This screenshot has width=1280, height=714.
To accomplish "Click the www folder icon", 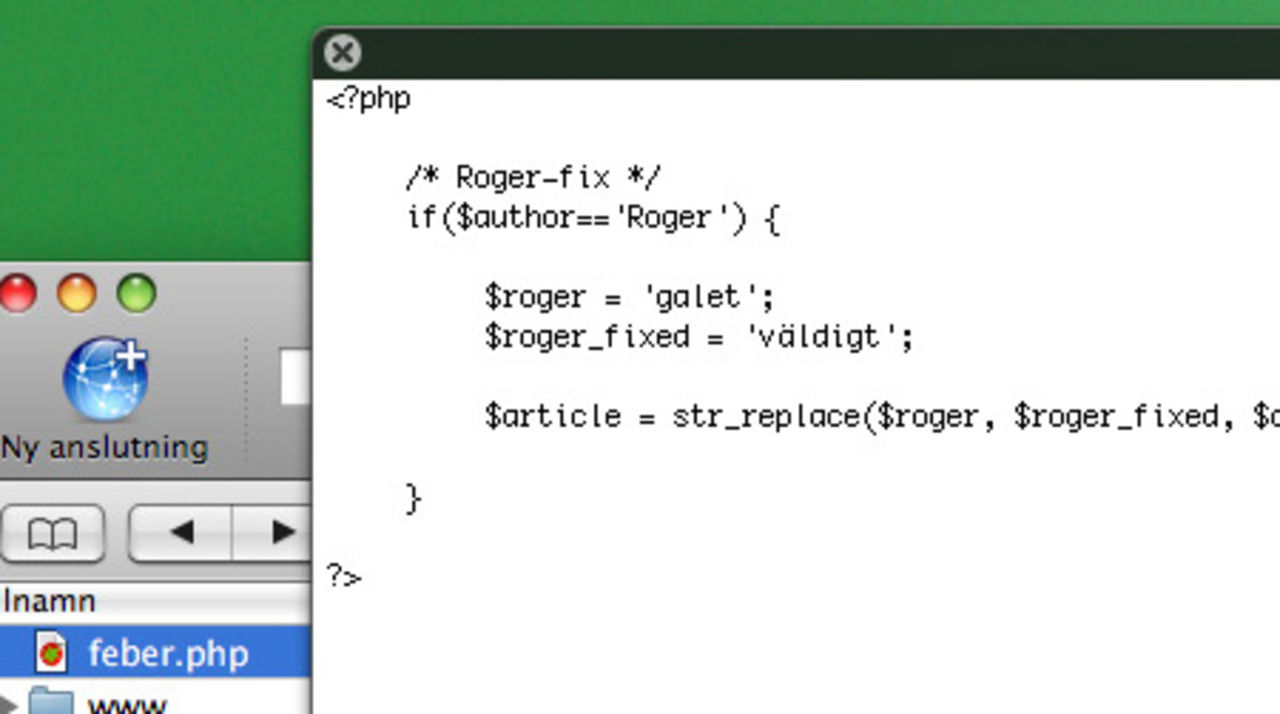I will (51, 703).
